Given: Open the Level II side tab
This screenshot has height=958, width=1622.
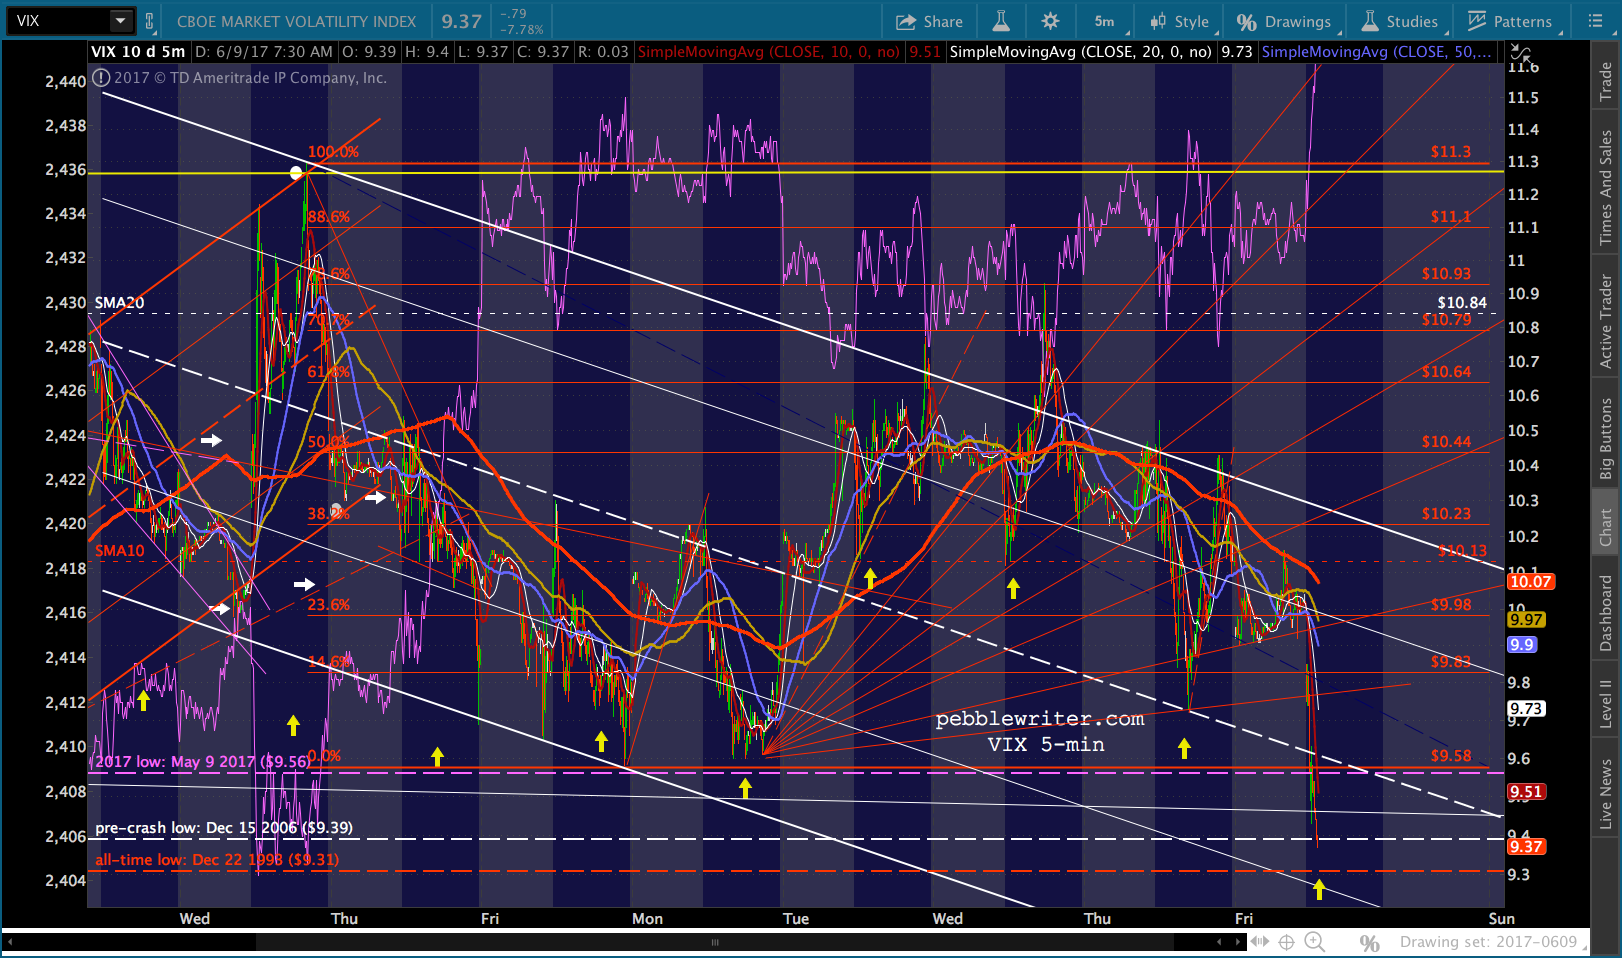Looking at the screenshot, I should pos(1606,703).
